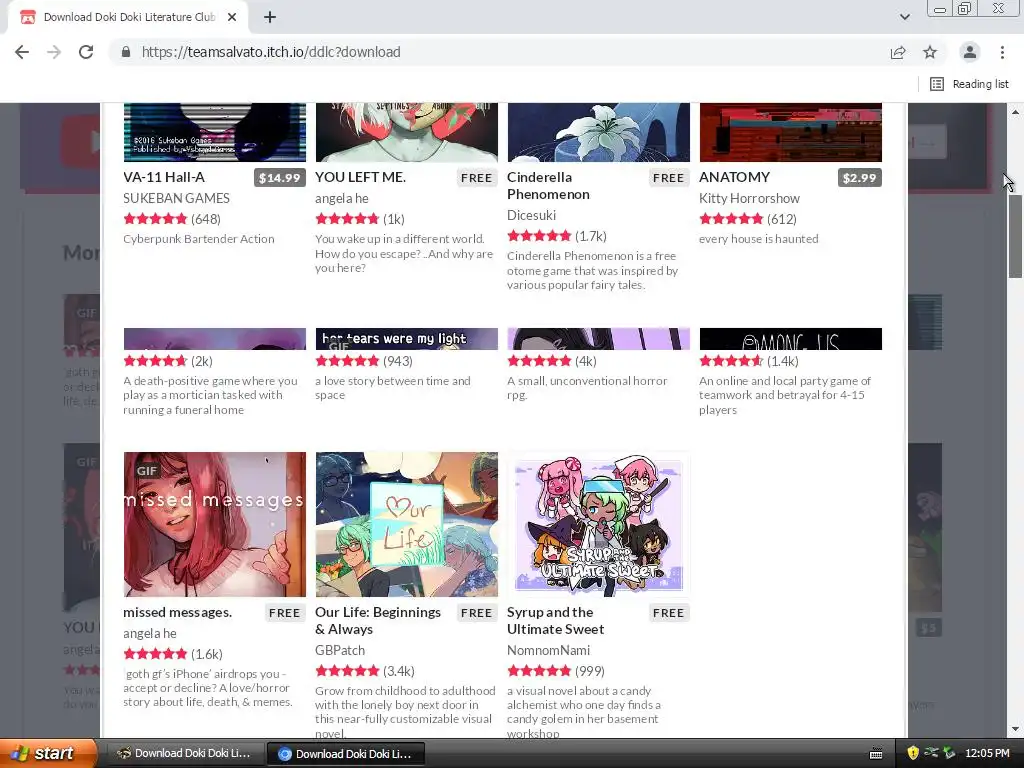
Task: Reload the current page
Action: tap(86, 52)
